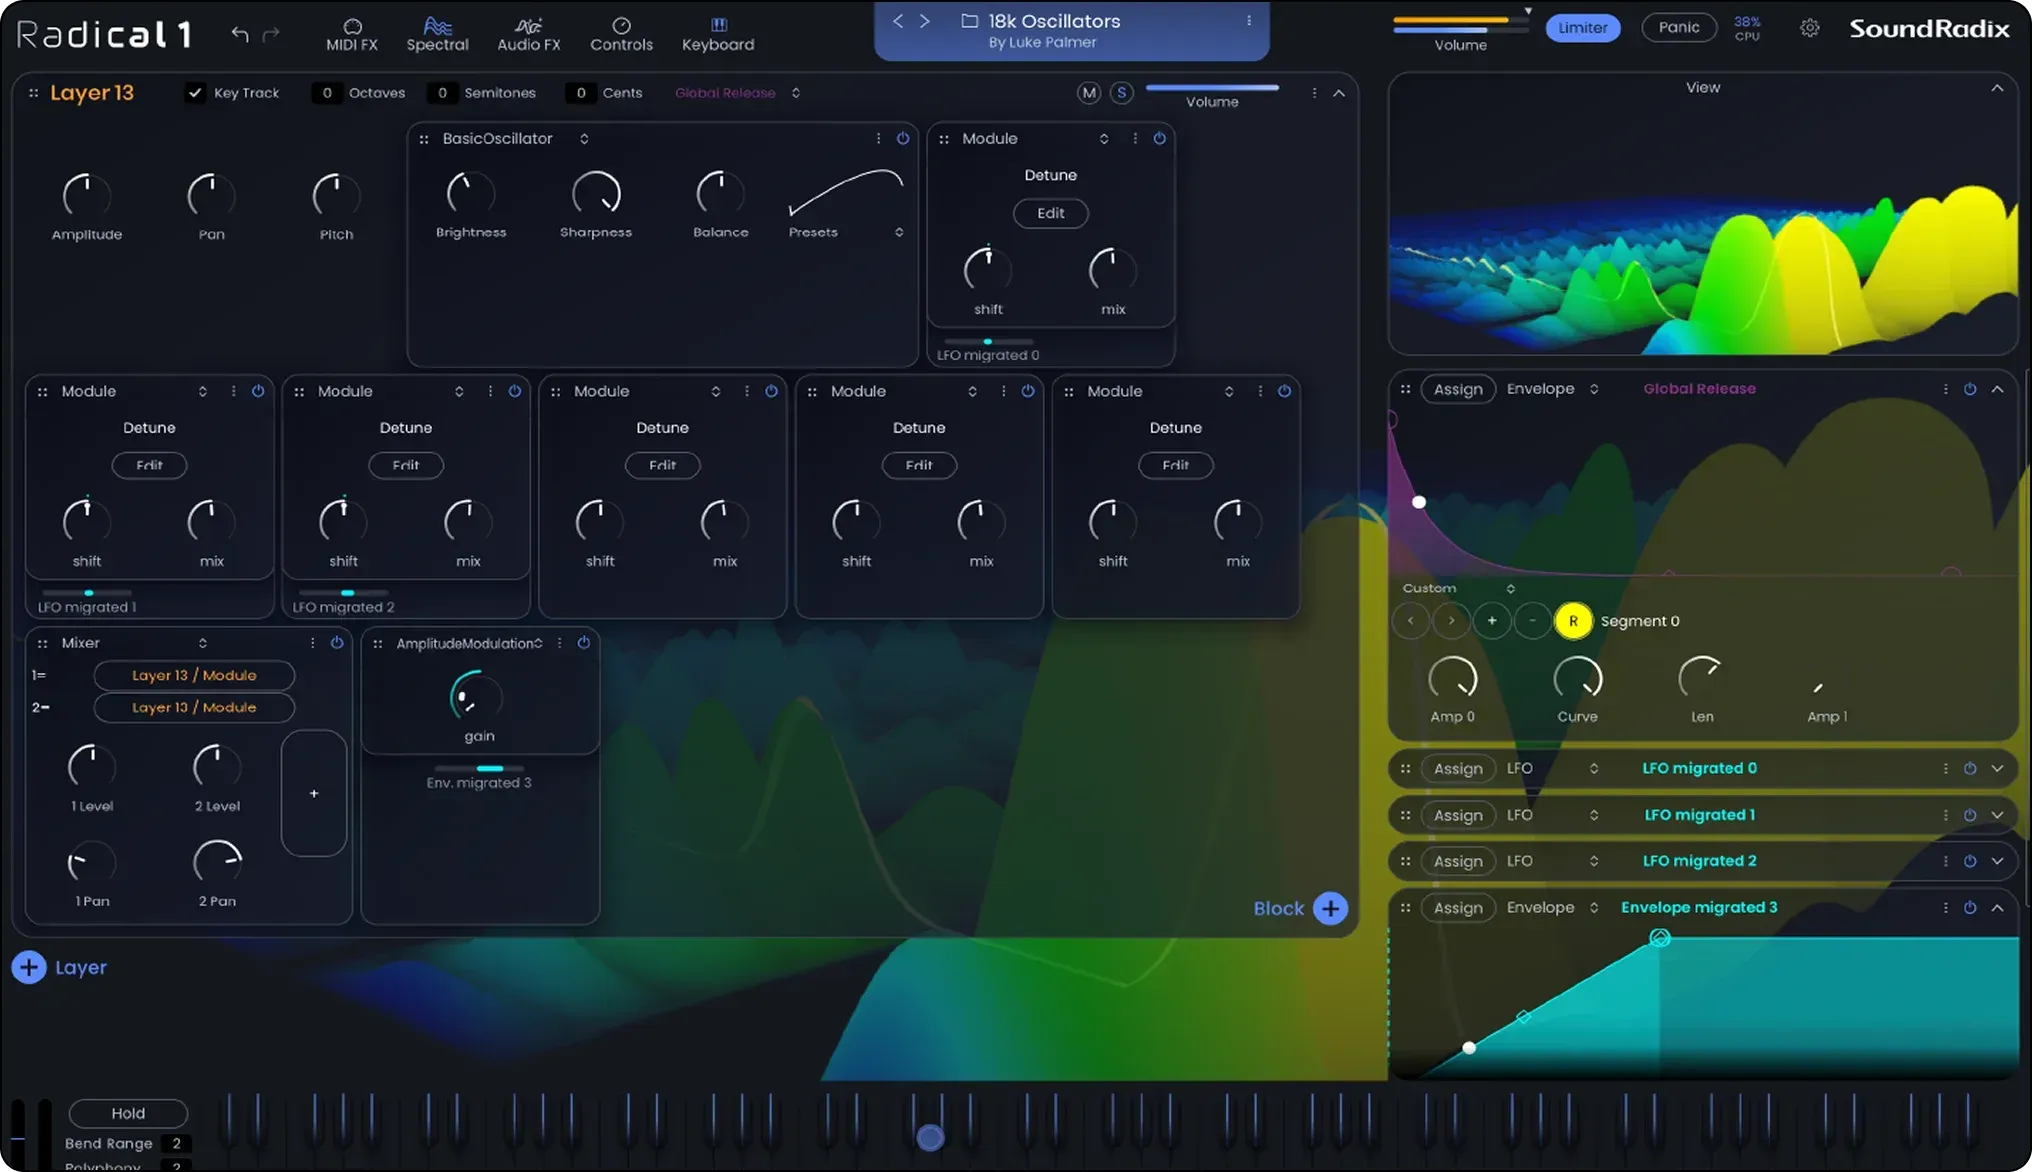Viewport: 2032px width, 1172px height.
Task: Open the Custom envelope shape dropdown
Action: click(1510, 588)
